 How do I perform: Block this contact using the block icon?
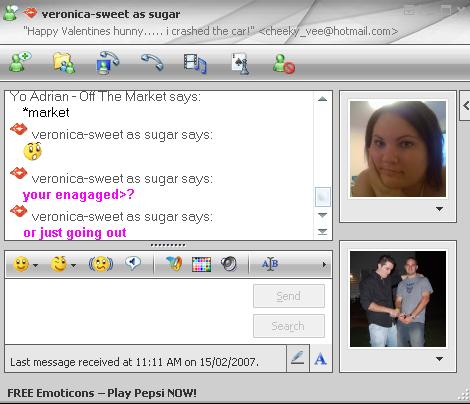pyautogui.click(x=284, y=63)
